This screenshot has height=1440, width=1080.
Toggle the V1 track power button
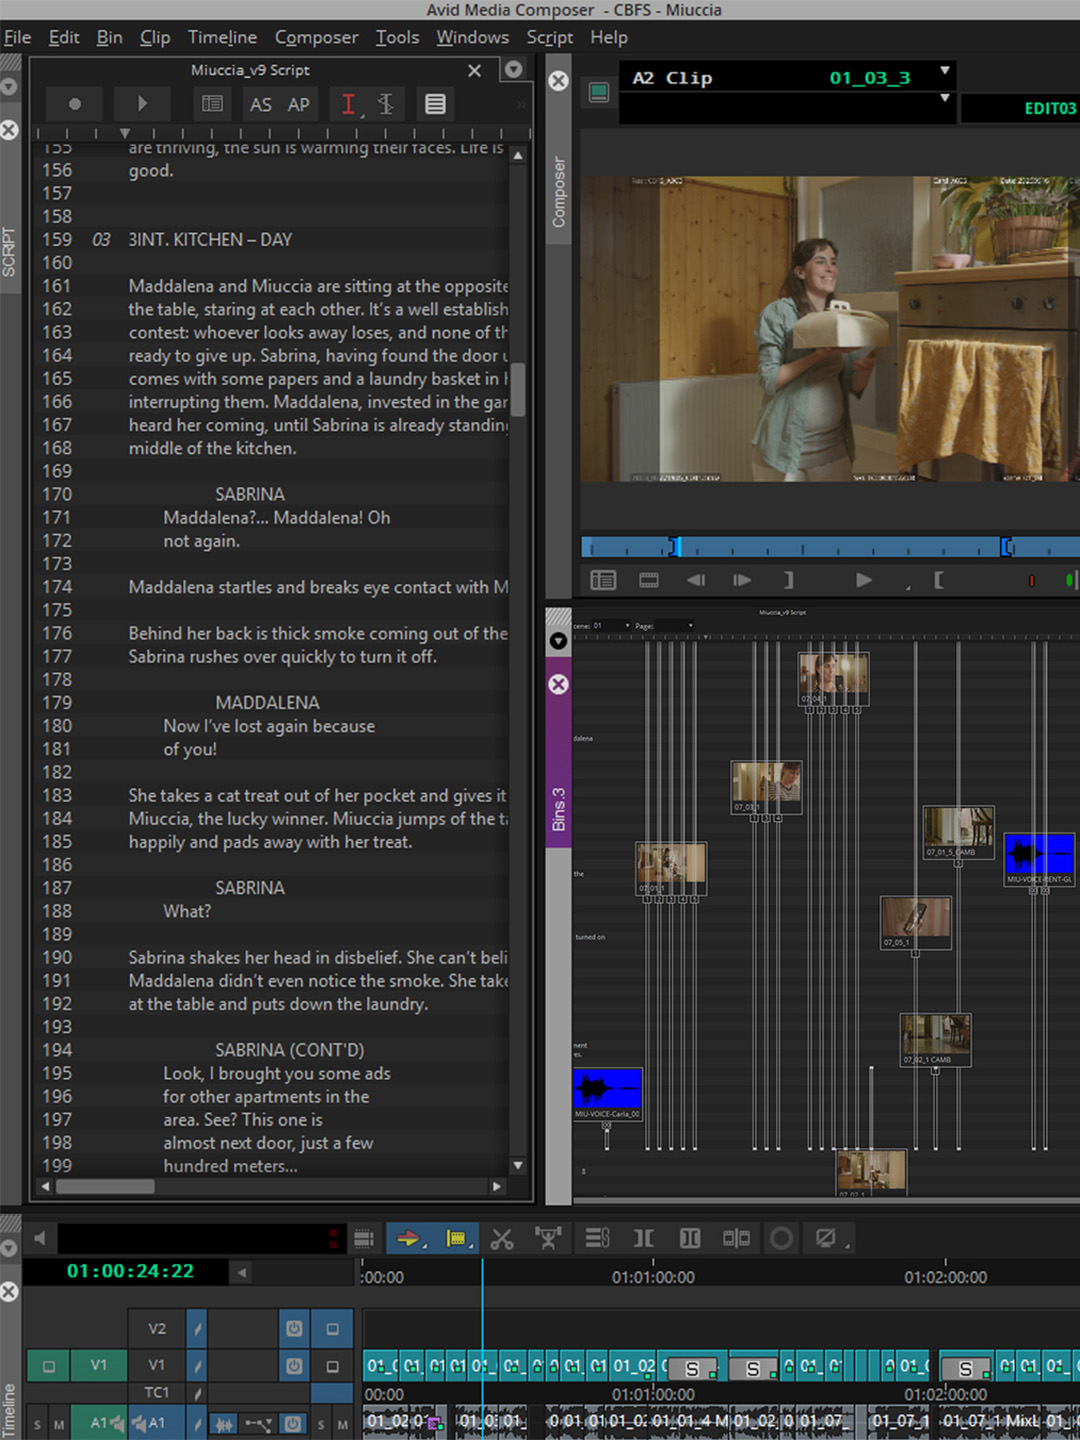[294, 1365]
